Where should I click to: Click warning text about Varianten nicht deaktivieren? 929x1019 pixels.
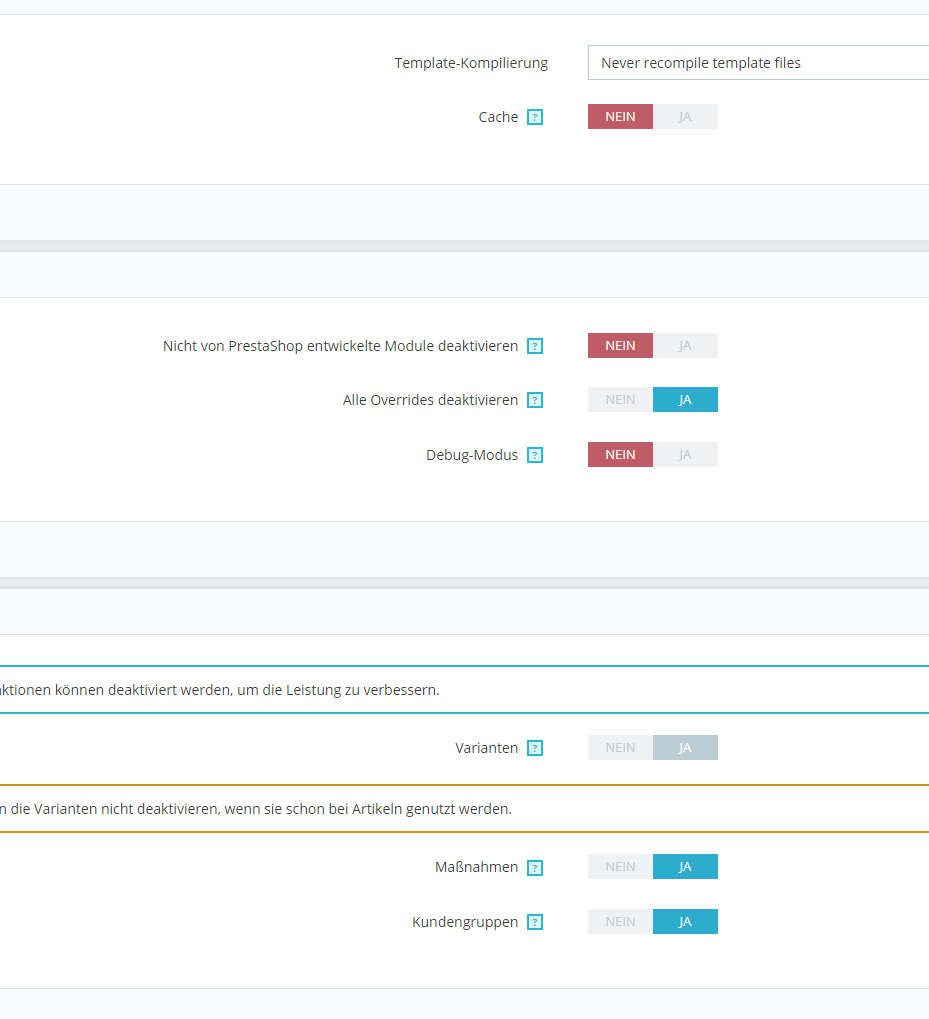click(256, 808)
